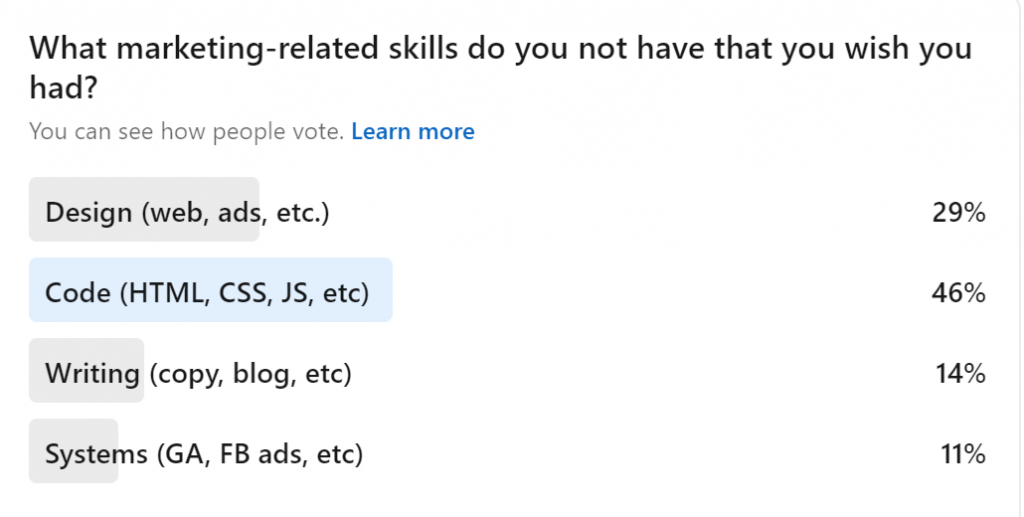Click the 'You can see how people vote' text
The width and height of the screenshot is (1024, 517).
[186, 131]
